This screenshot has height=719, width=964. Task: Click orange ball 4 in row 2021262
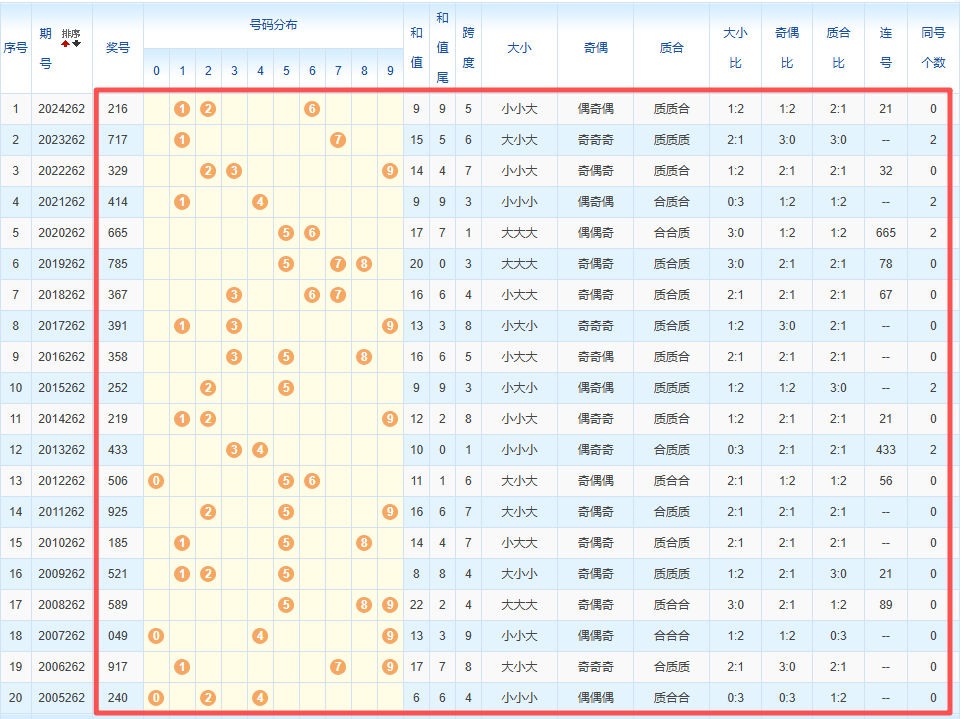click(260, 202)
